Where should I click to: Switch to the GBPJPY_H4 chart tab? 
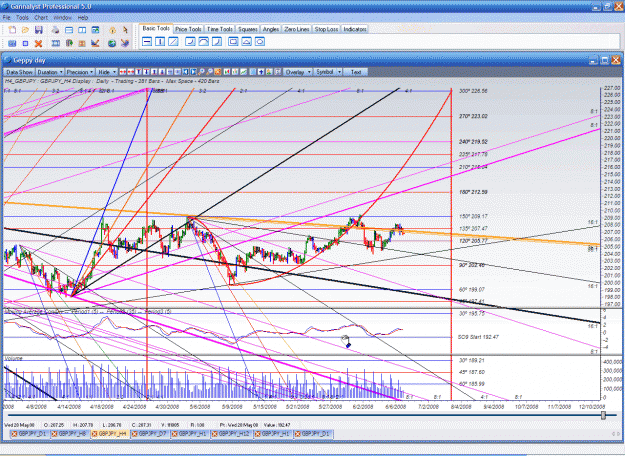[110, 434]
